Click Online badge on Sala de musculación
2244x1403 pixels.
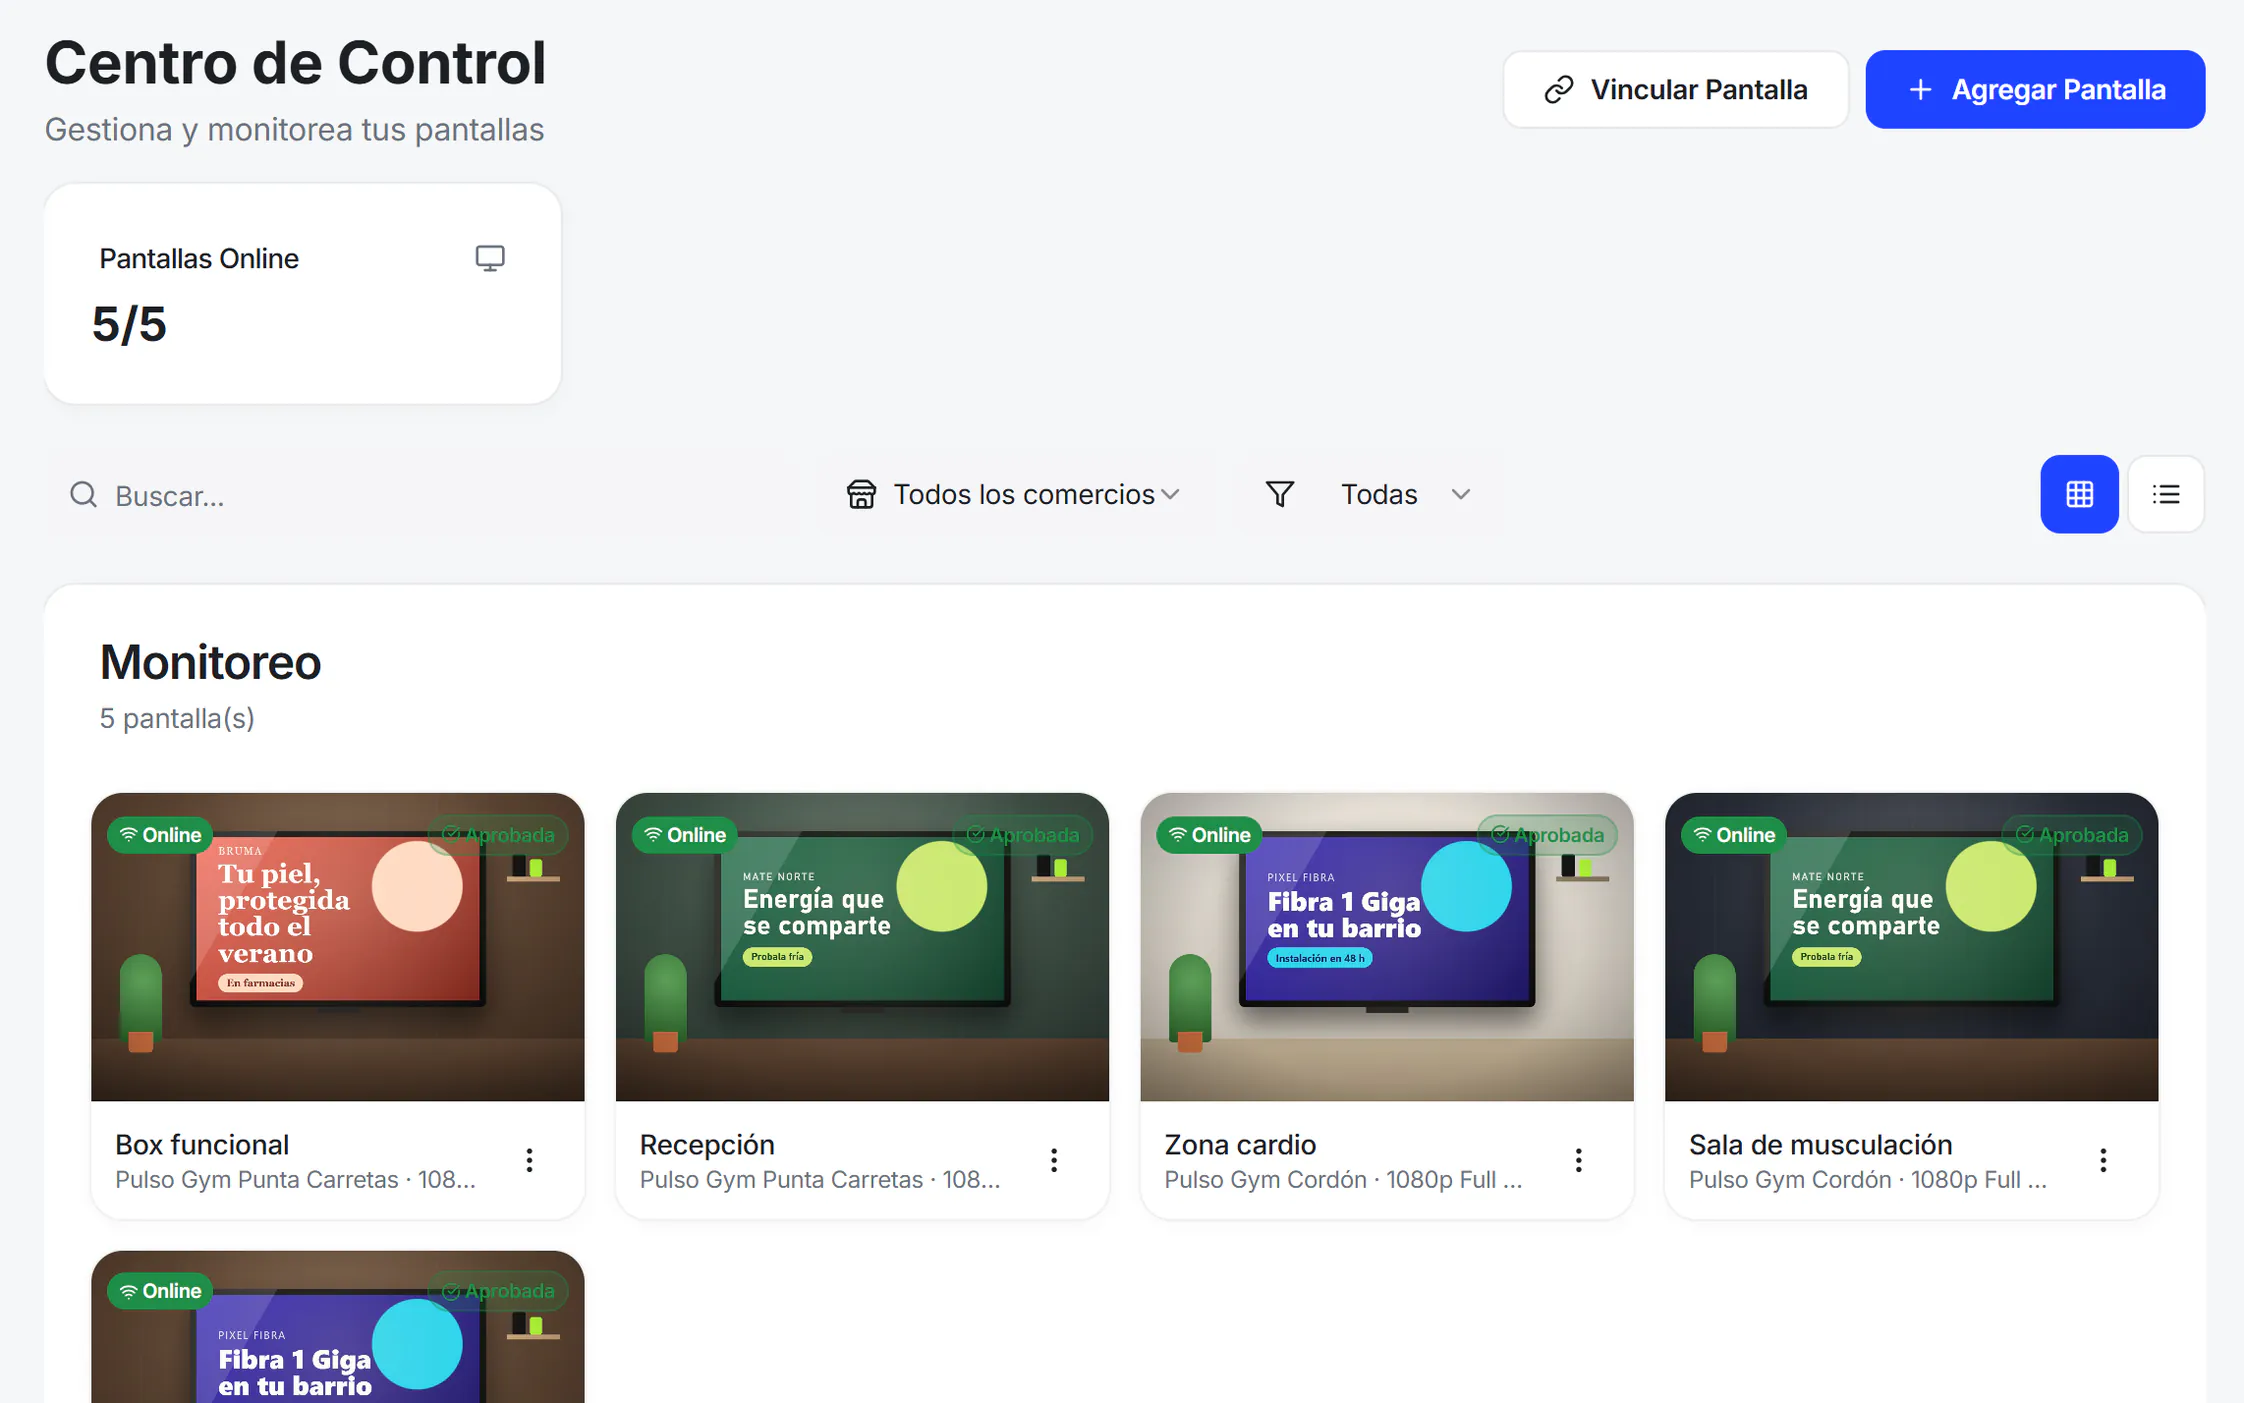[x=1734, y=834]
